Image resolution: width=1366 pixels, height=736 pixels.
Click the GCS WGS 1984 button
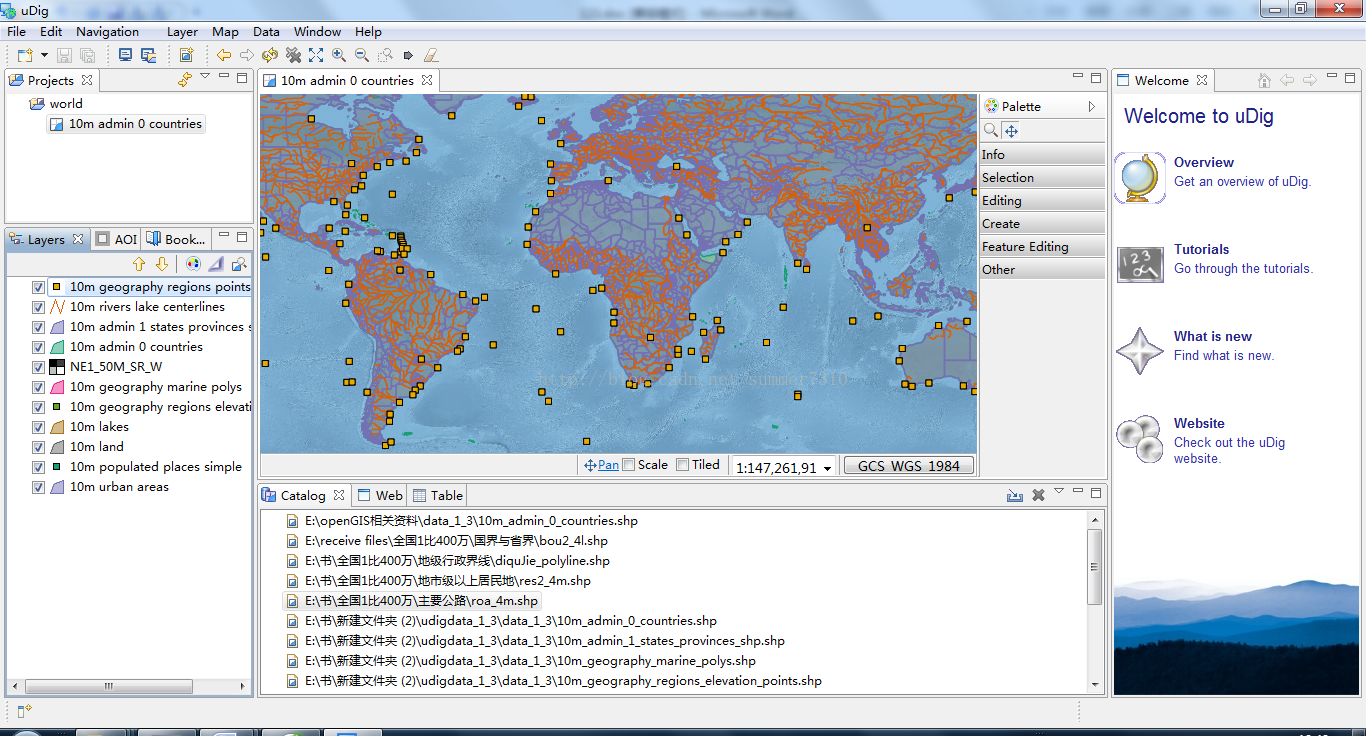click(x=909, y=465)
